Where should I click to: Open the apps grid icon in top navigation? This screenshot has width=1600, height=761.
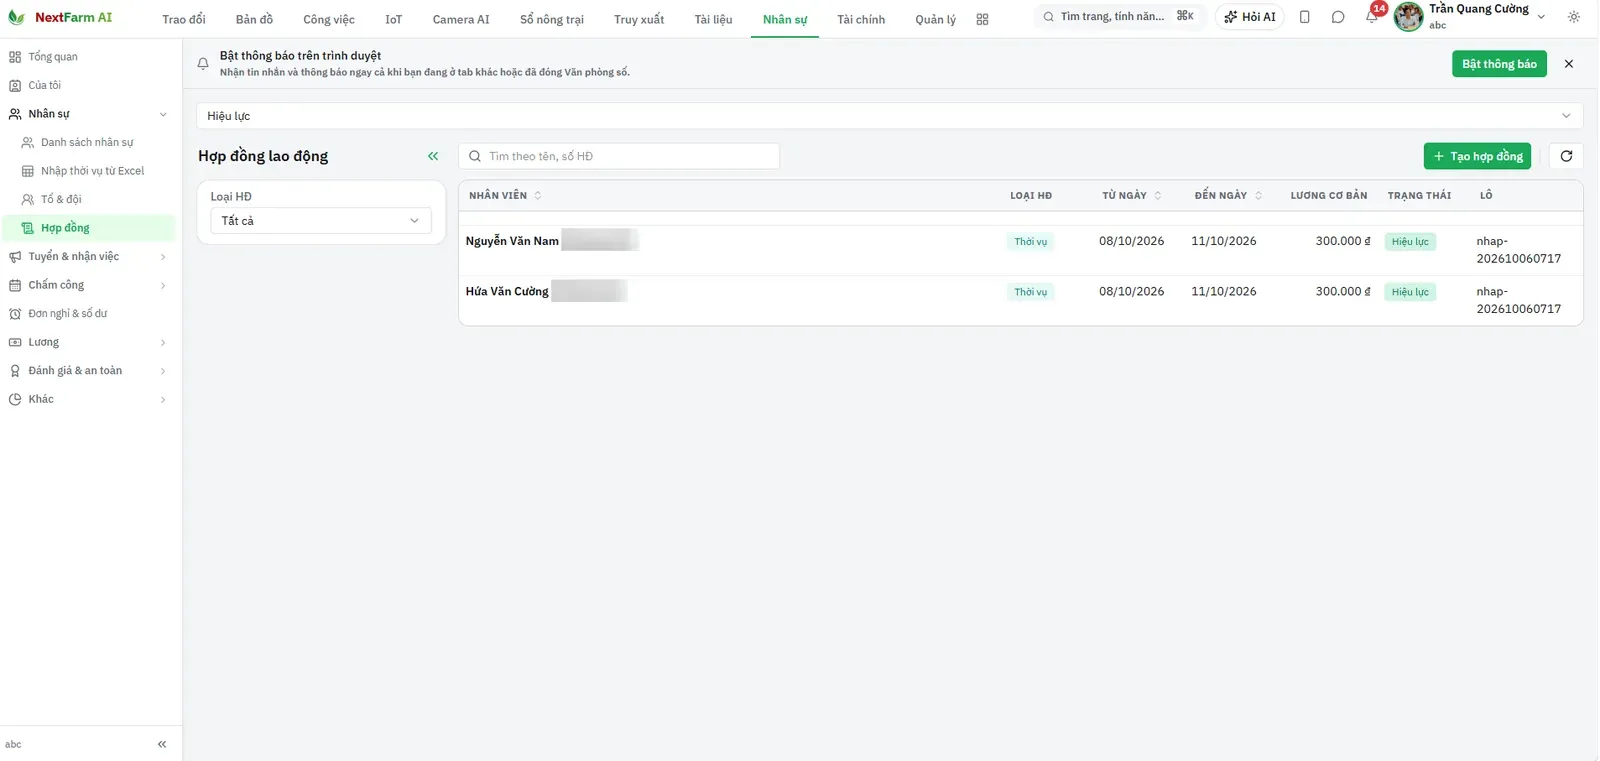[982, 19]
